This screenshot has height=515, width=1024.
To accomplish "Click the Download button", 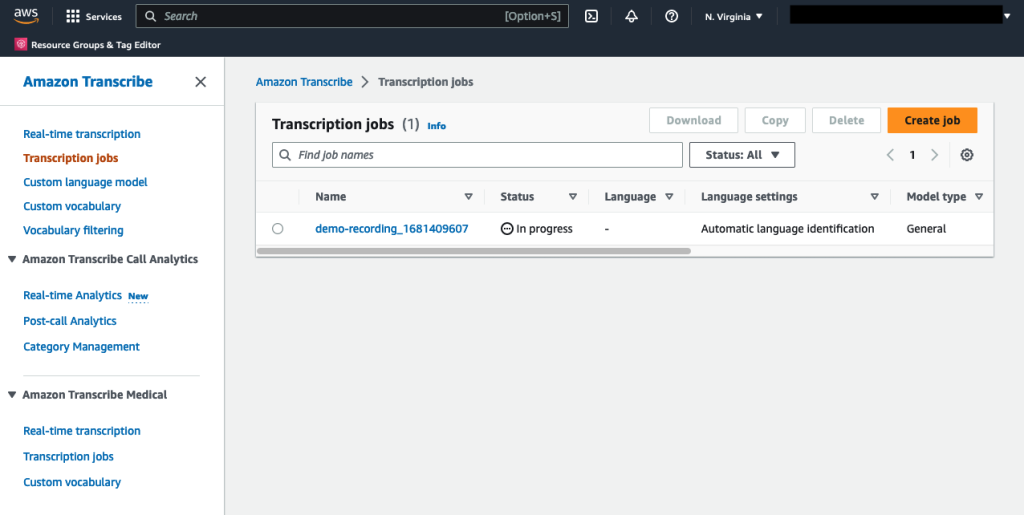I will pos(694,120).
